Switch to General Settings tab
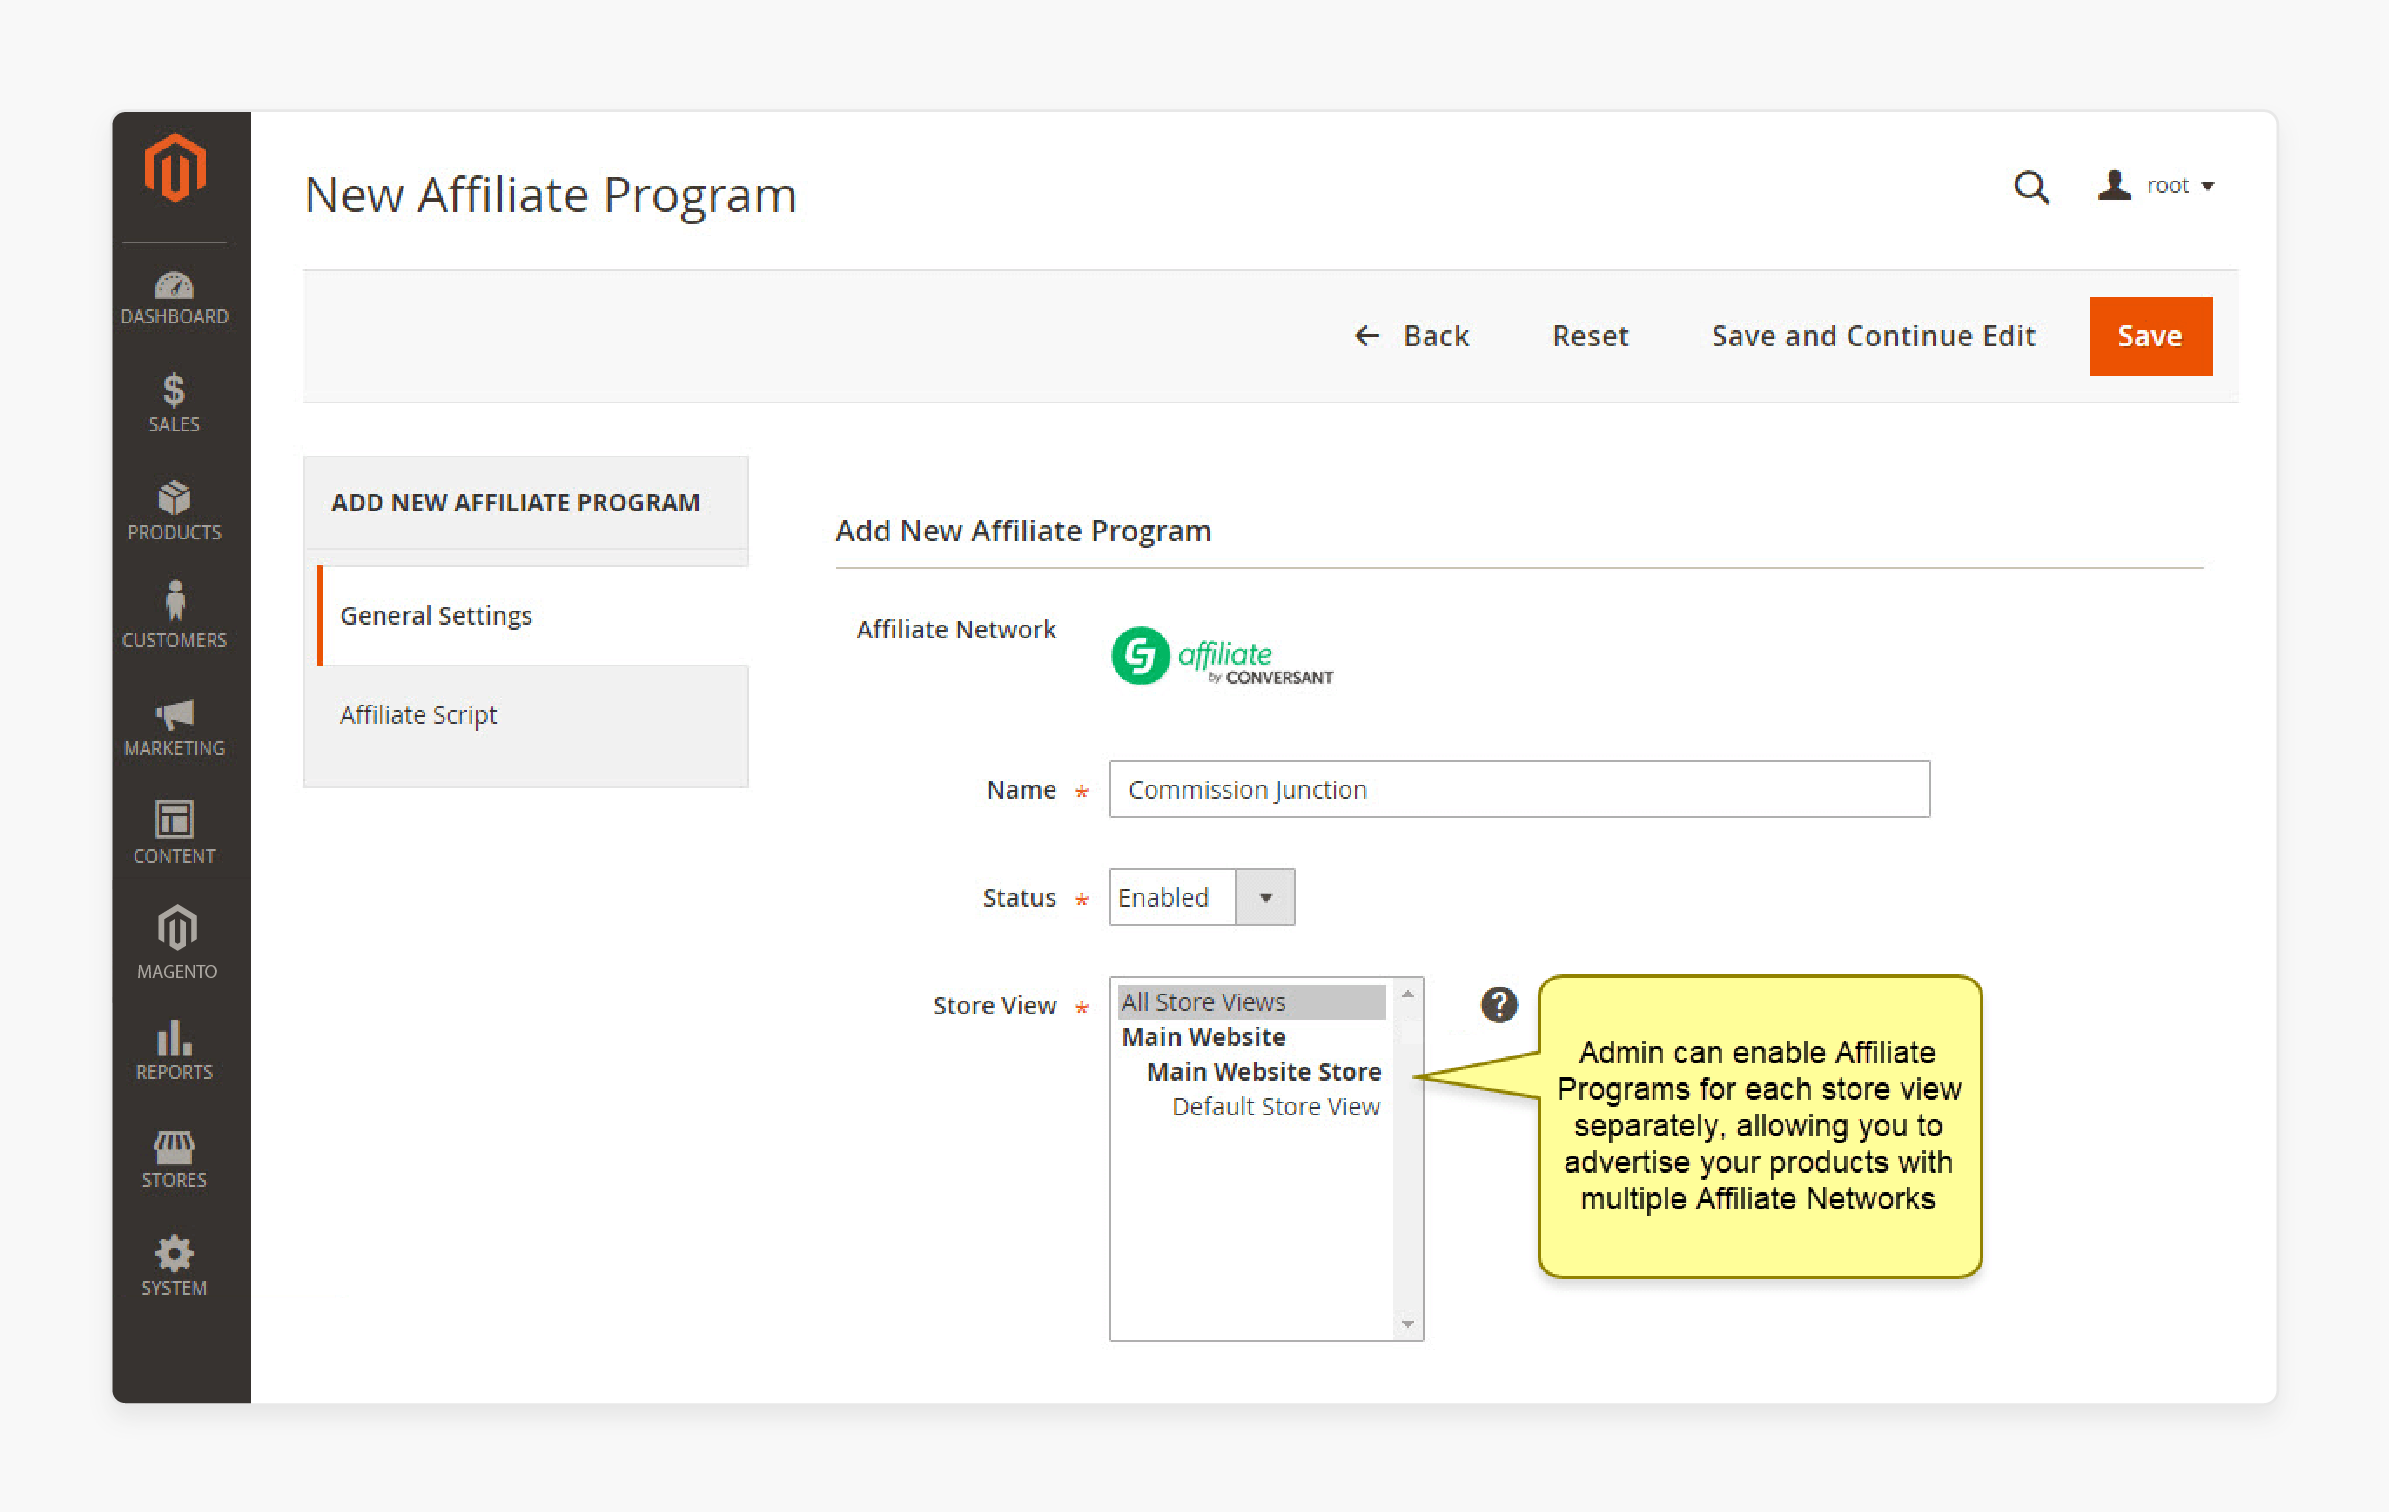2389x1512 pixels. pos(533,616)
